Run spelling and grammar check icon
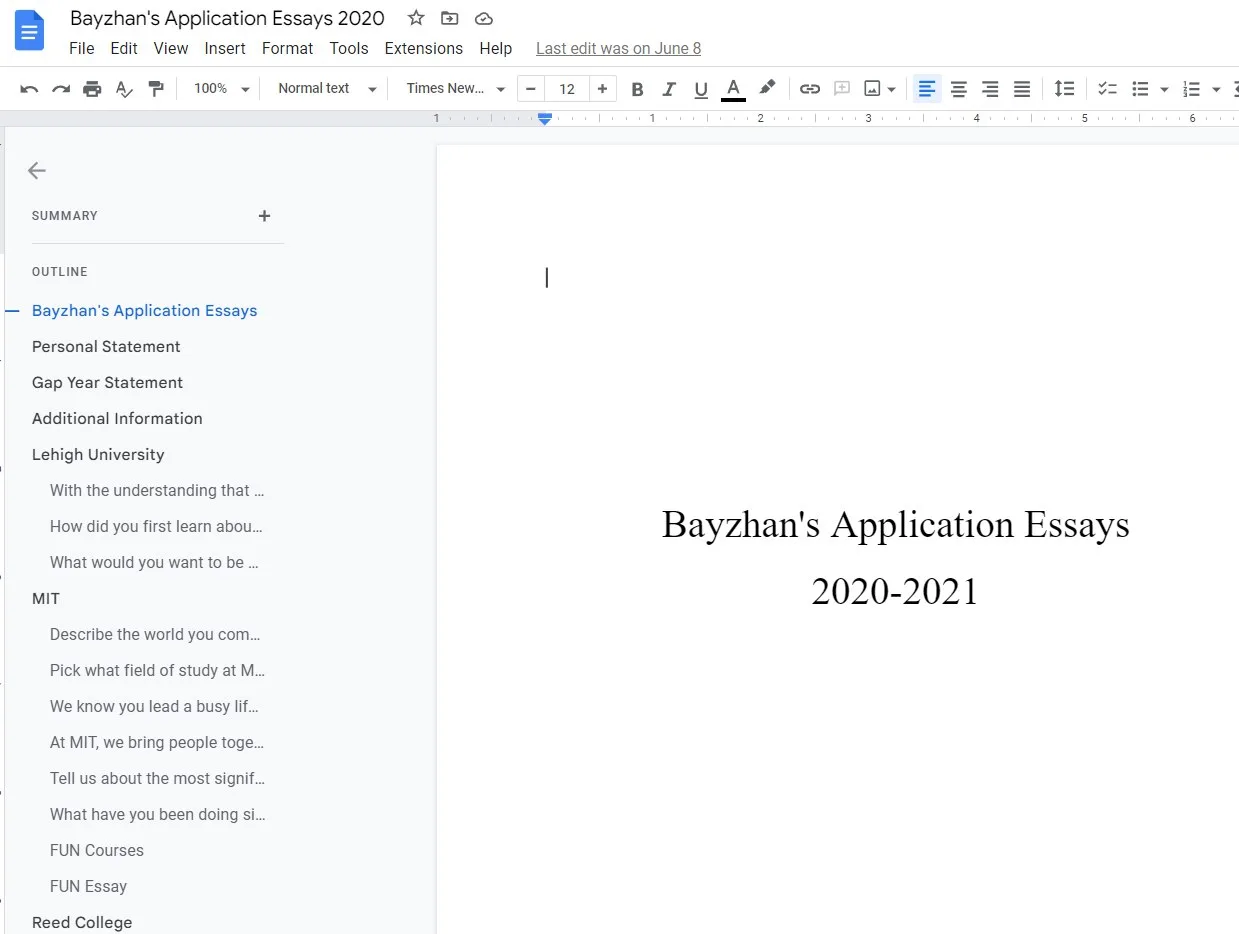Screen dimensions: 1239x934 point(124,89)
